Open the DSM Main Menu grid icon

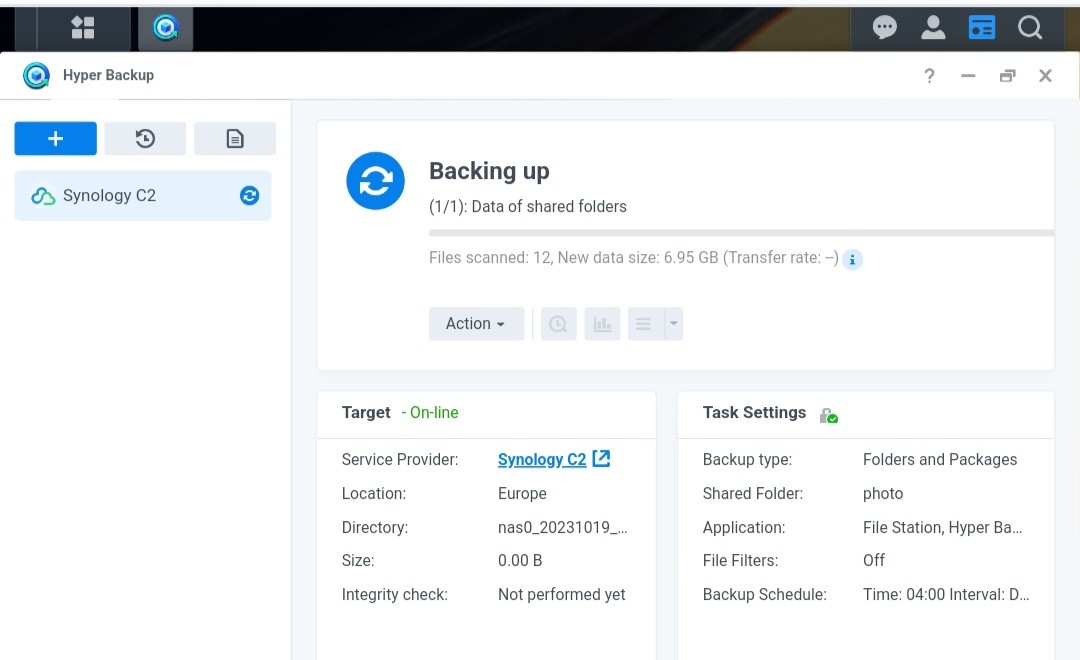83,28
